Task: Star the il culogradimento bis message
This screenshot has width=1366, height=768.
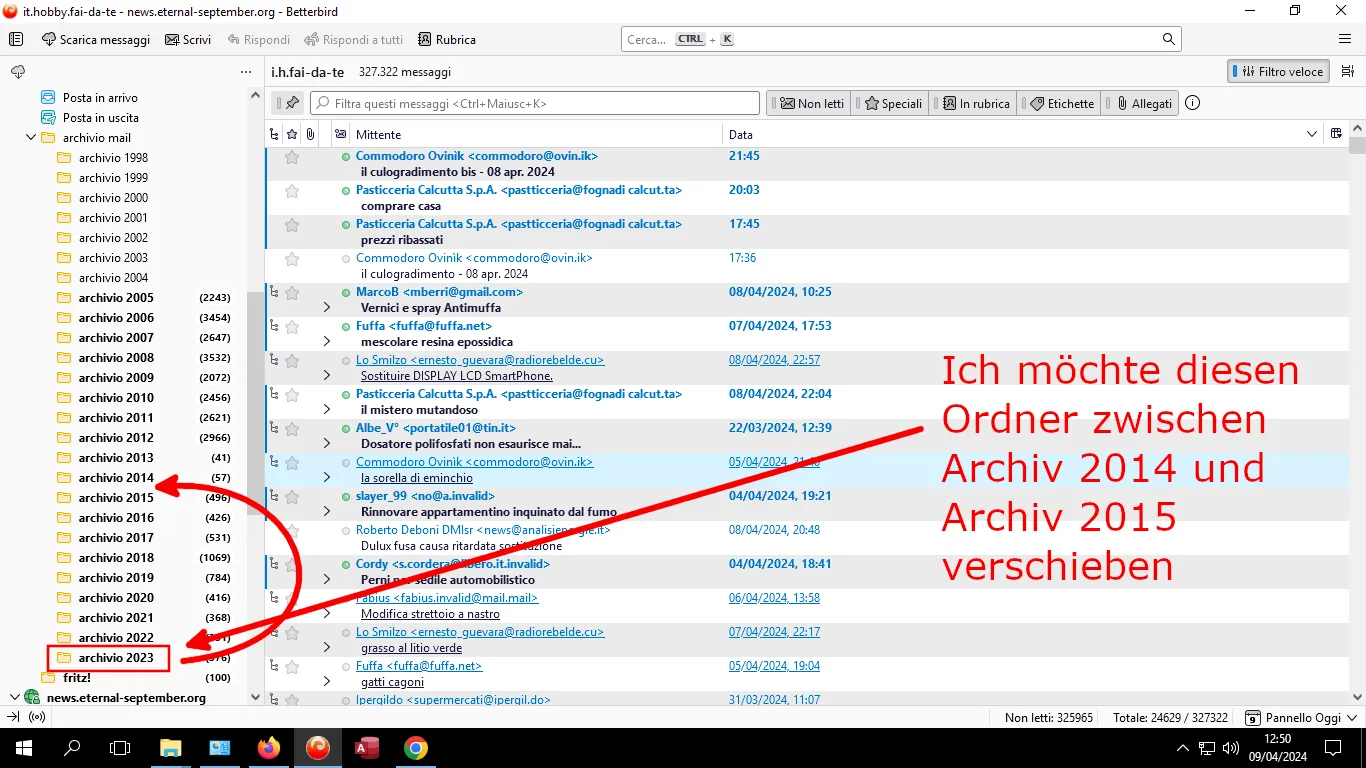Action: coord(292,157)
